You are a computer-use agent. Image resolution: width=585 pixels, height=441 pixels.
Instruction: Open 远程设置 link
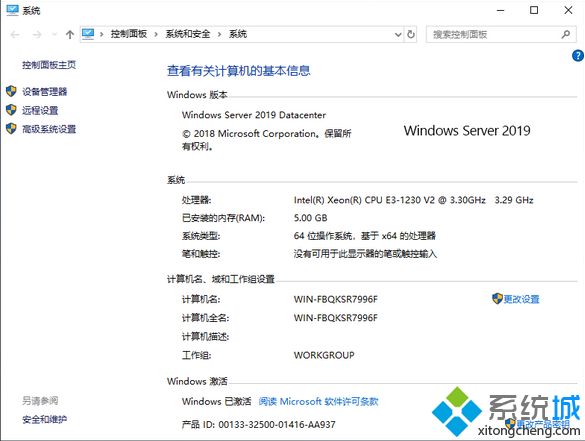click(x=40, y=110)
